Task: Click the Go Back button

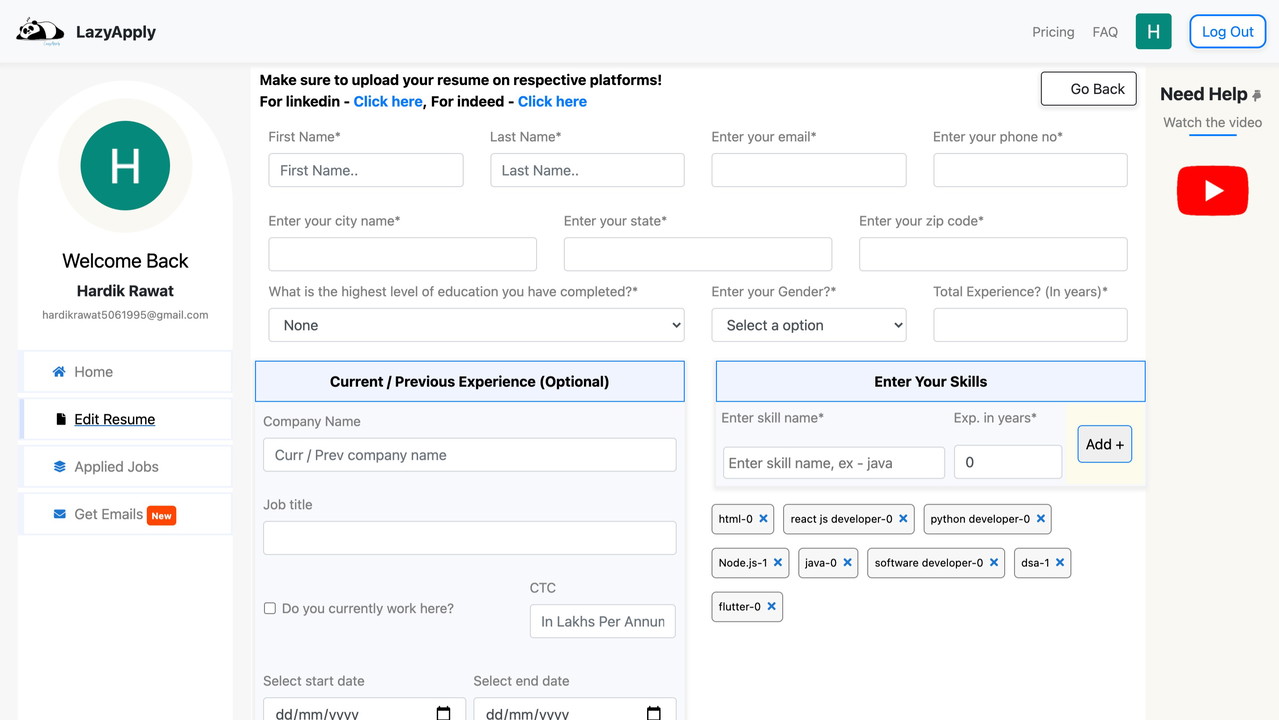Action: (x=1088, y=88)
